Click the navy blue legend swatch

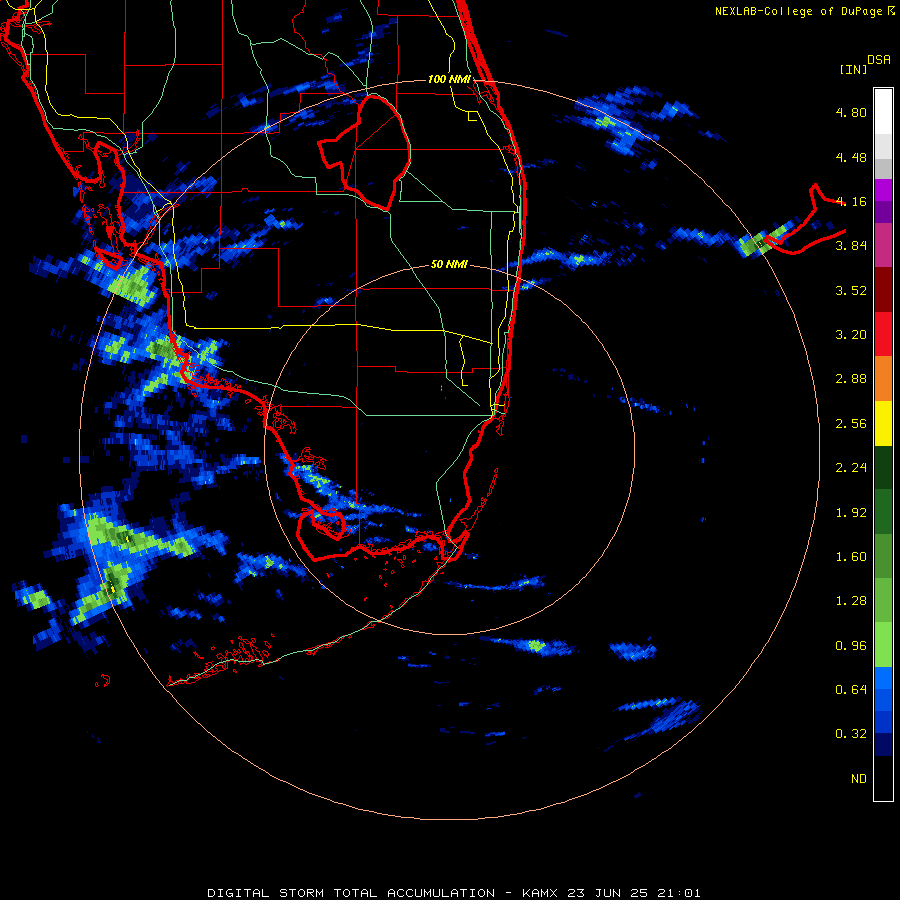(883, 744)
